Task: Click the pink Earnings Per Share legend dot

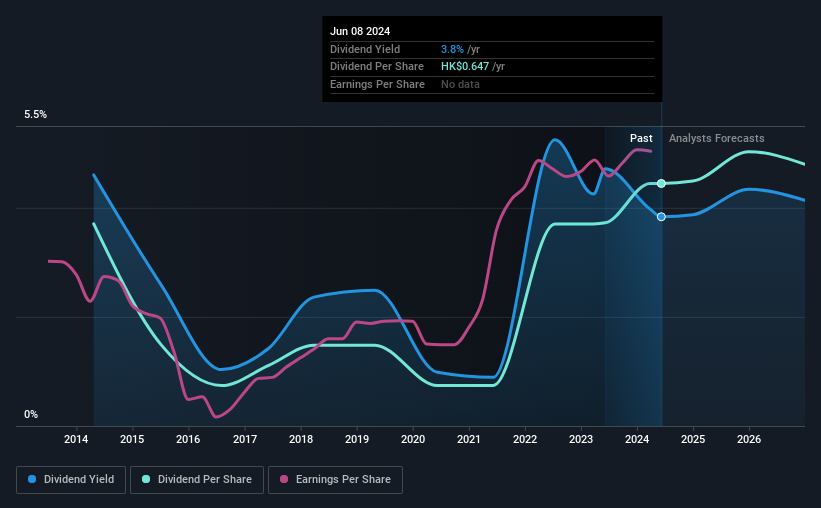Action: [x=284, y=479]
